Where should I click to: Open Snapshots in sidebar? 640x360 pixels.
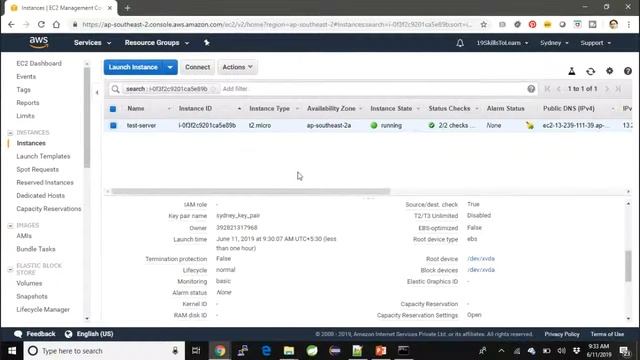pos(32,296)
